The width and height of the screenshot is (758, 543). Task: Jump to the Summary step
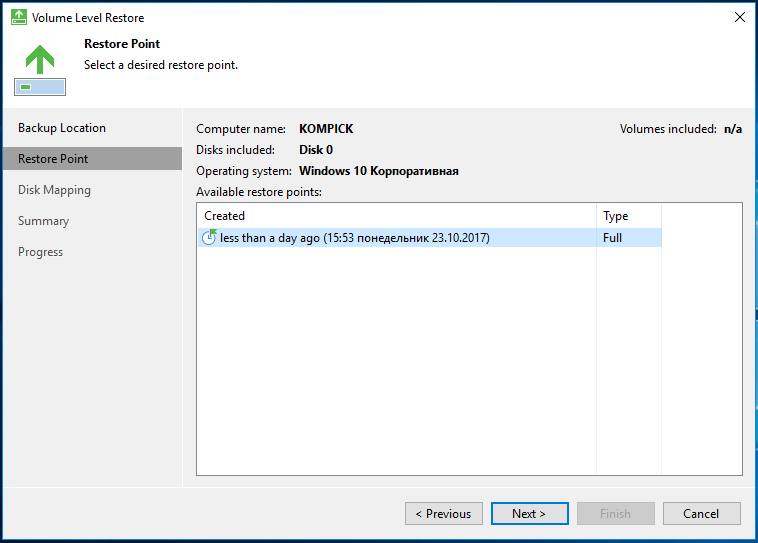click(43, 221)
